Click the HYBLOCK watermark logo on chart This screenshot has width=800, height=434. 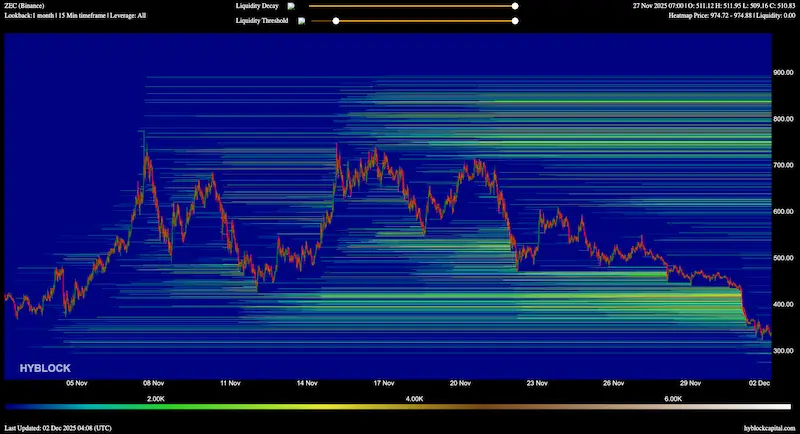(x=45, y=369)
